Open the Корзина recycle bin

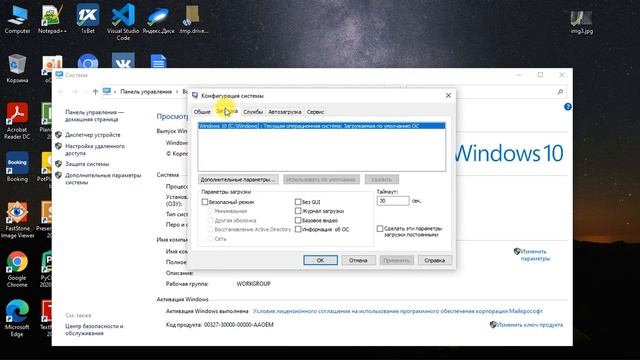tap(17, 68)
